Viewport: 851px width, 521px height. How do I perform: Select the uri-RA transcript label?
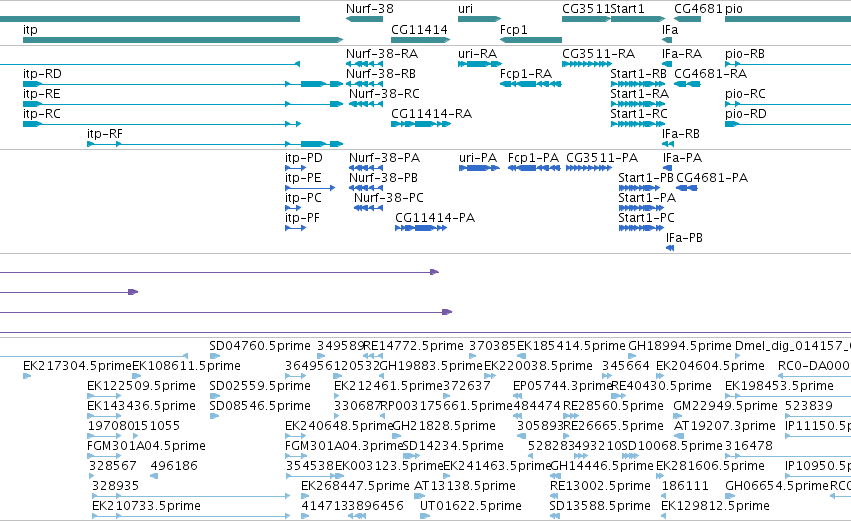coord(478,54)
